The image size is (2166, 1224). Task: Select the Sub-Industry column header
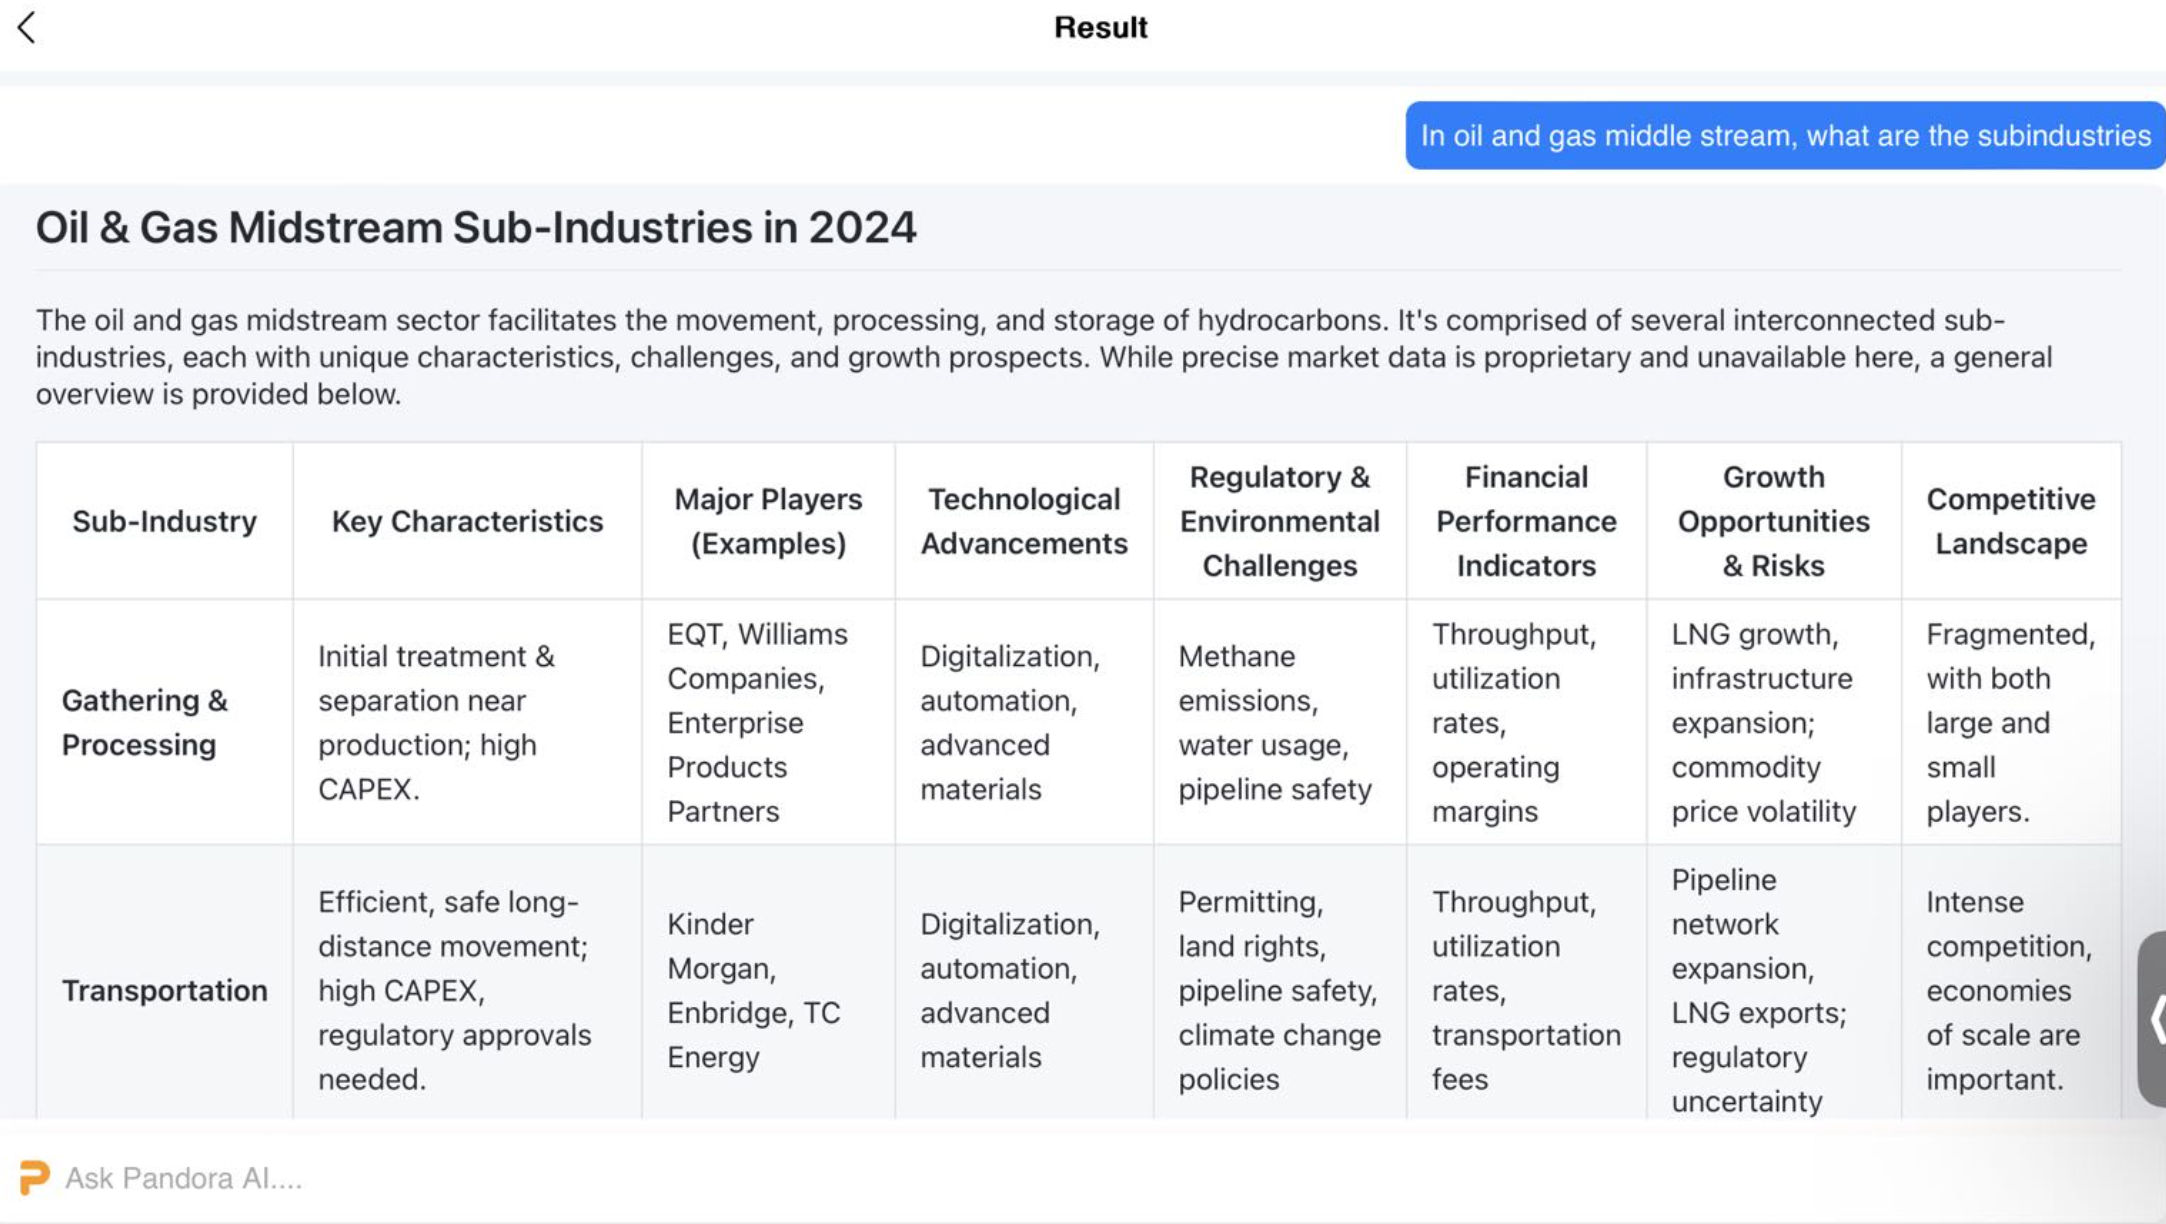pyautogui.click(x=164, y=521)
